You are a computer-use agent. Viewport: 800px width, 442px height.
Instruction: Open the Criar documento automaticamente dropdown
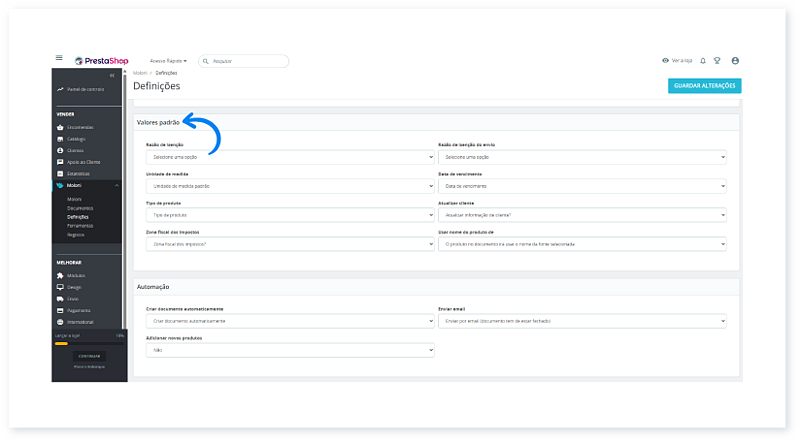coord(289,321)
